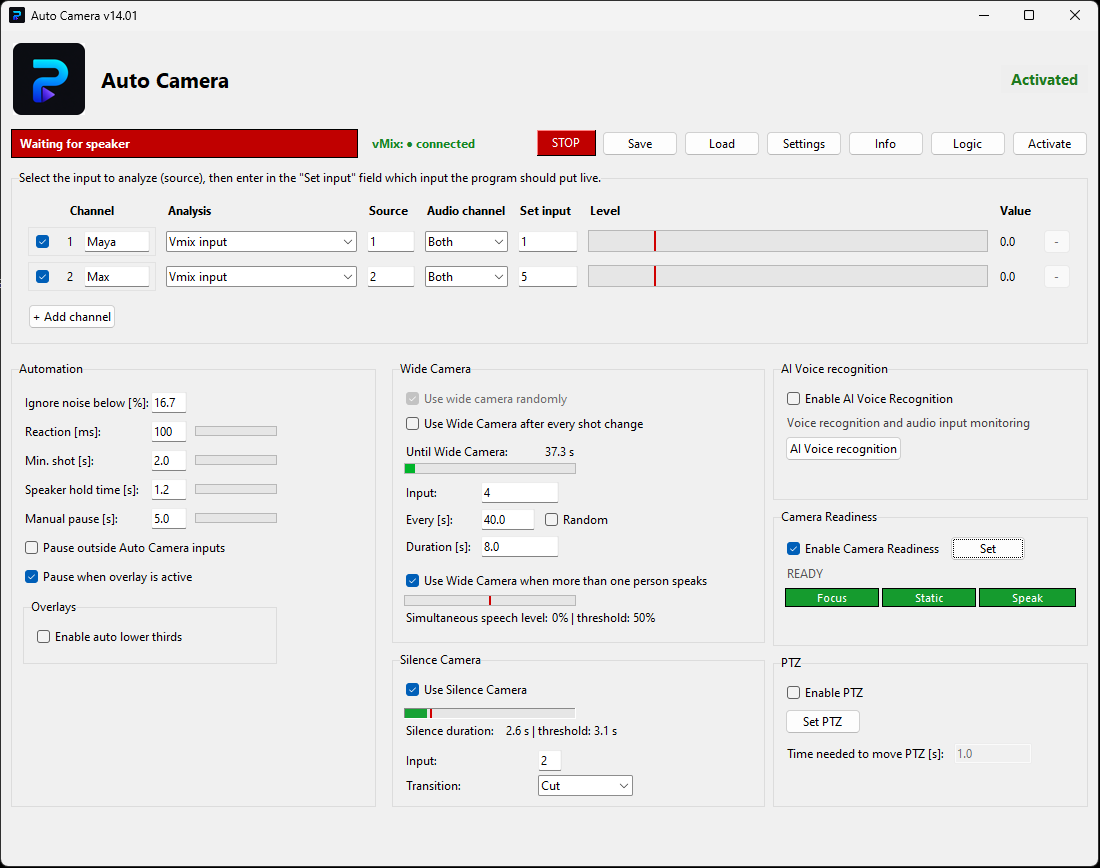This screenshot has width=1100, height=868.
Task: Click the Until Wide Camera progress bar
Action: pyautogui.click(x=490, y=469)
